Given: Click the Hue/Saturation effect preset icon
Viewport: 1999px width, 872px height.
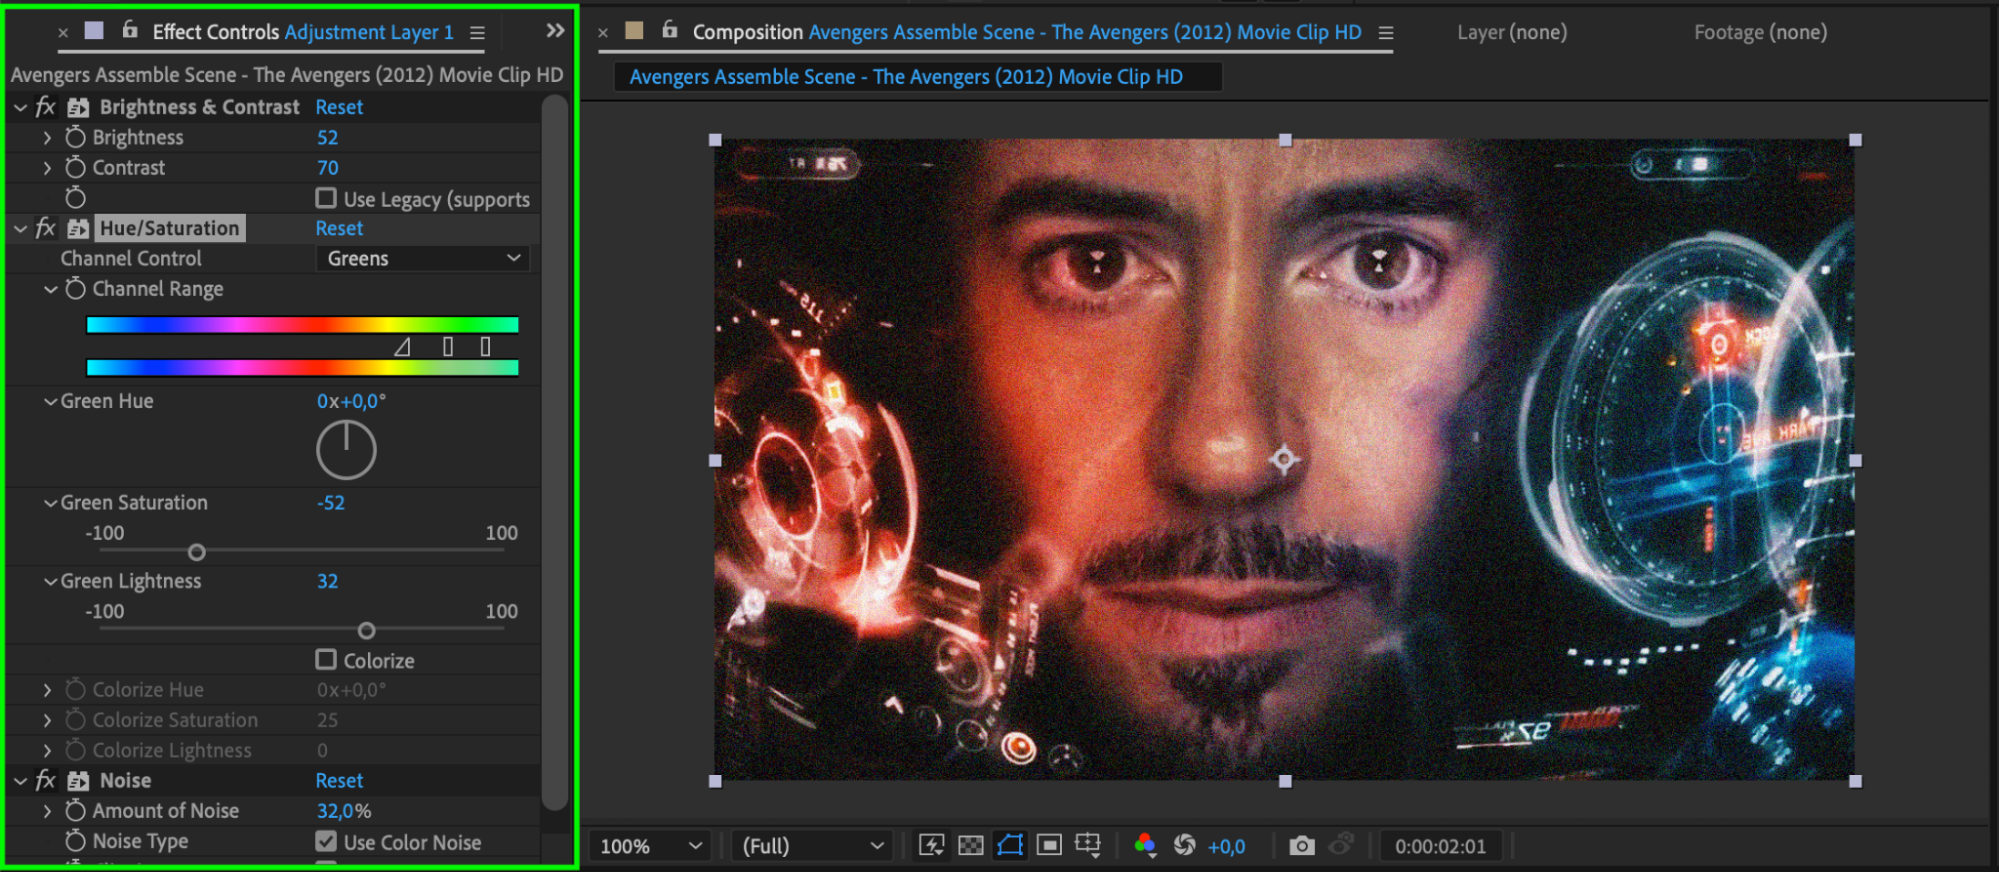Looking at the screenshot, I should tap(78, 228).
